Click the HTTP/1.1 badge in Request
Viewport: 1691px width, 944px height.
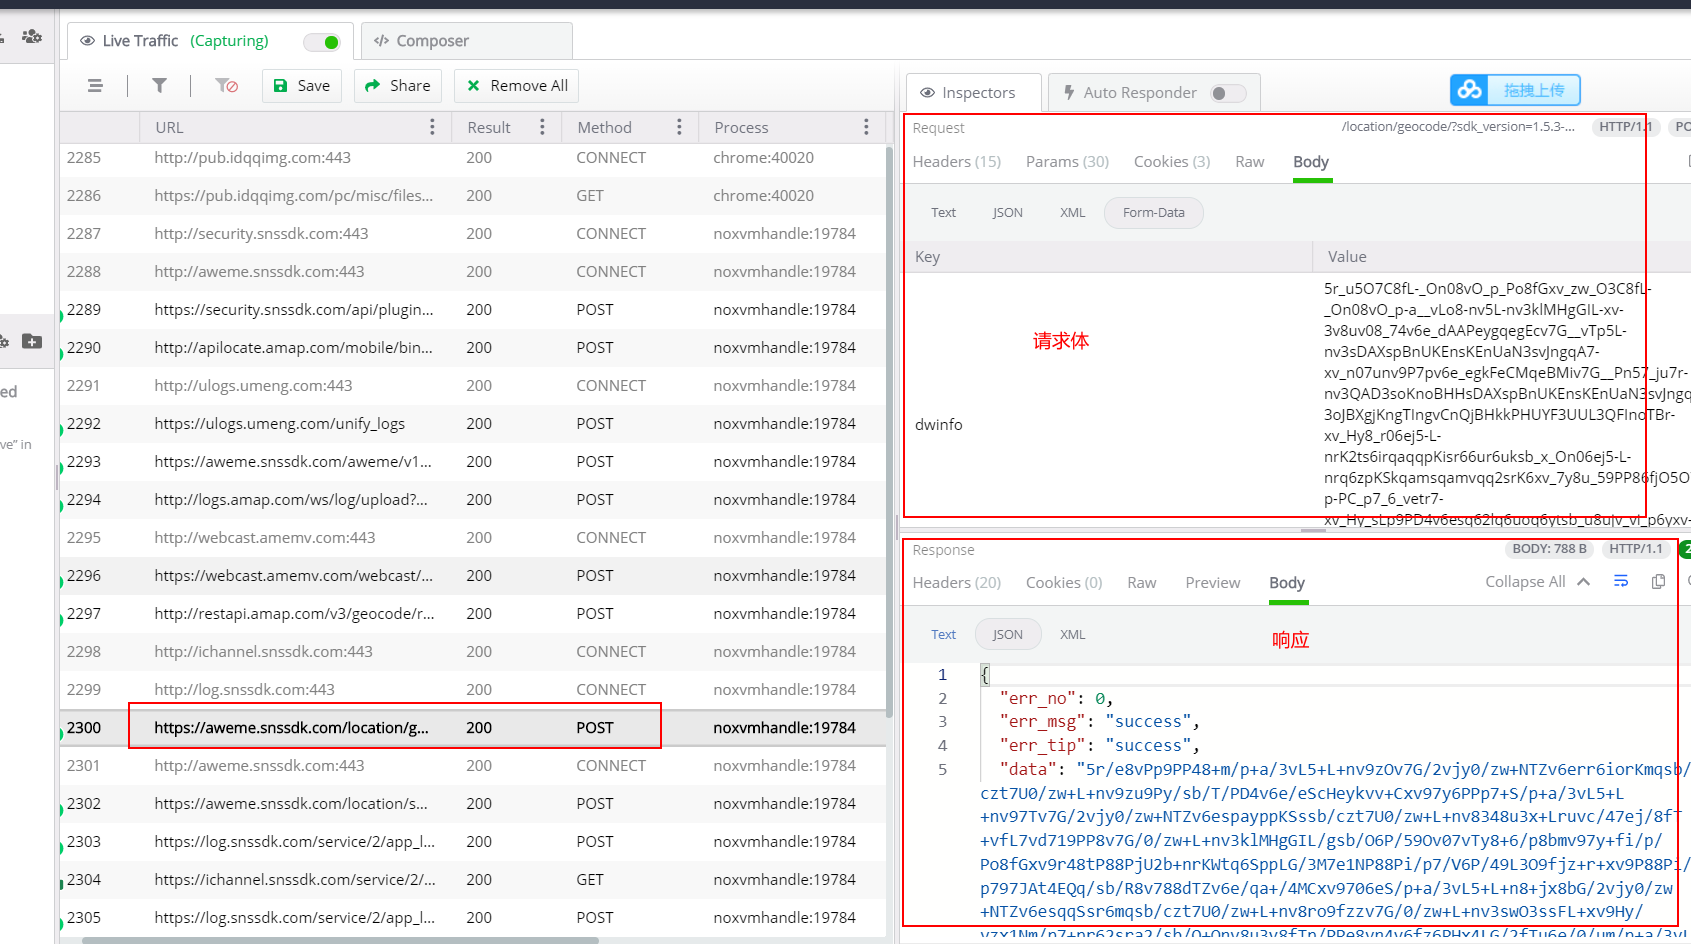(1624, 126)
